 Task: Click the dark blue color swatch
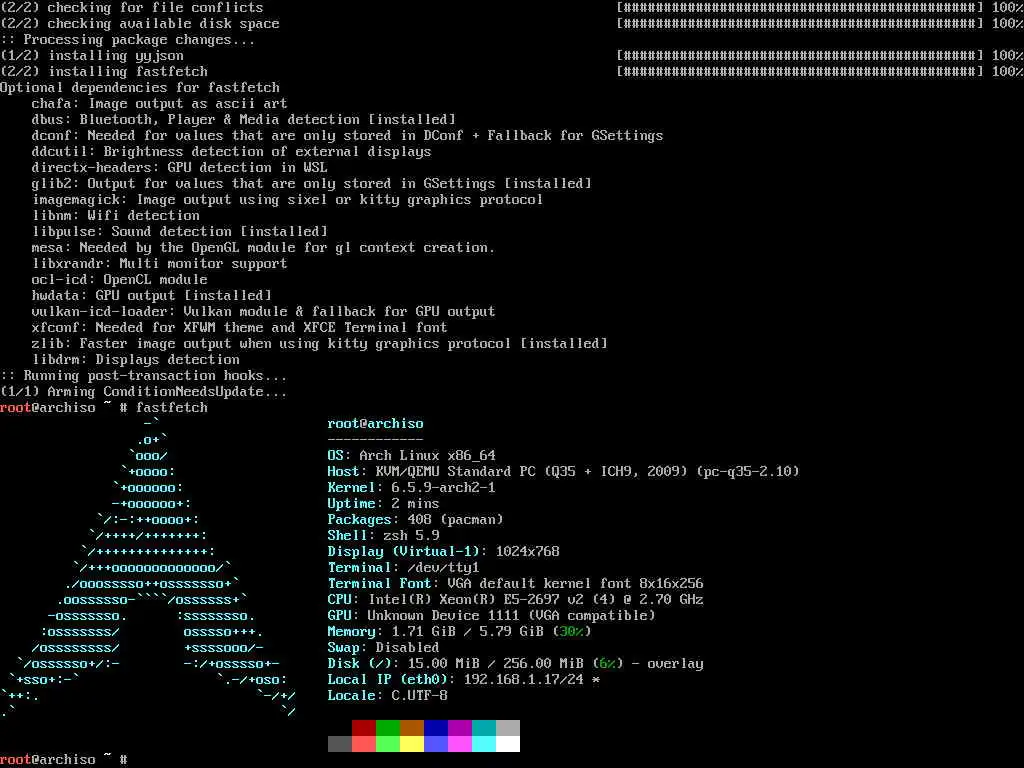click(436, 728)
